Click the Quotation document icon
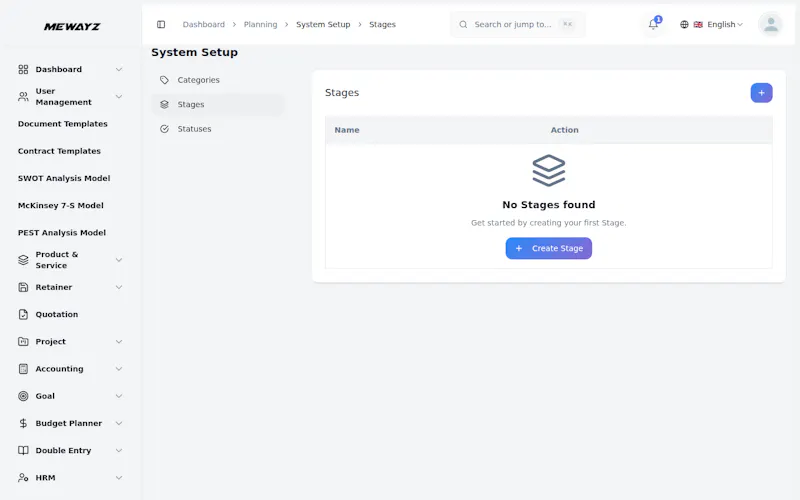This screenshot has height=500, width=800. [23, 314]
